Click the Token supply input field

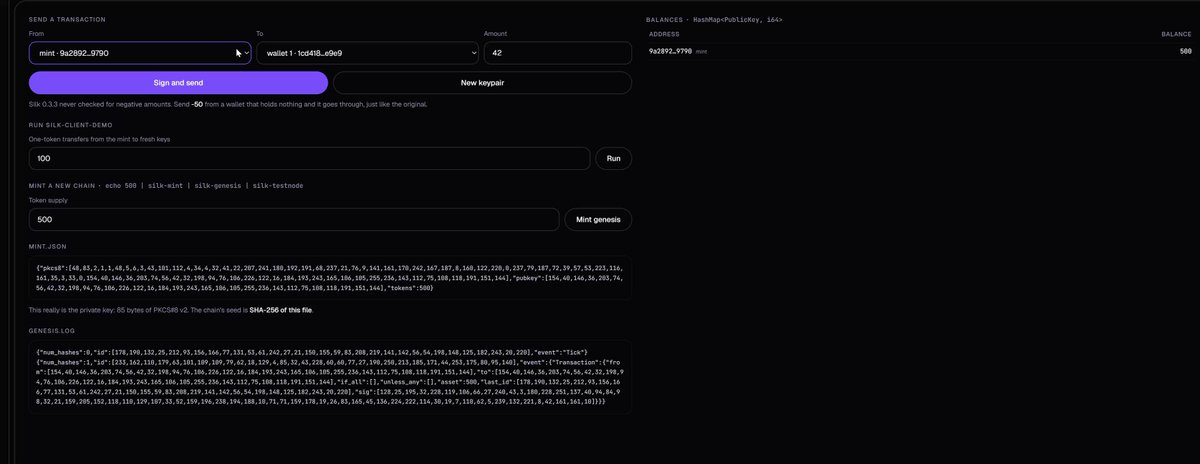coord(294,219)
